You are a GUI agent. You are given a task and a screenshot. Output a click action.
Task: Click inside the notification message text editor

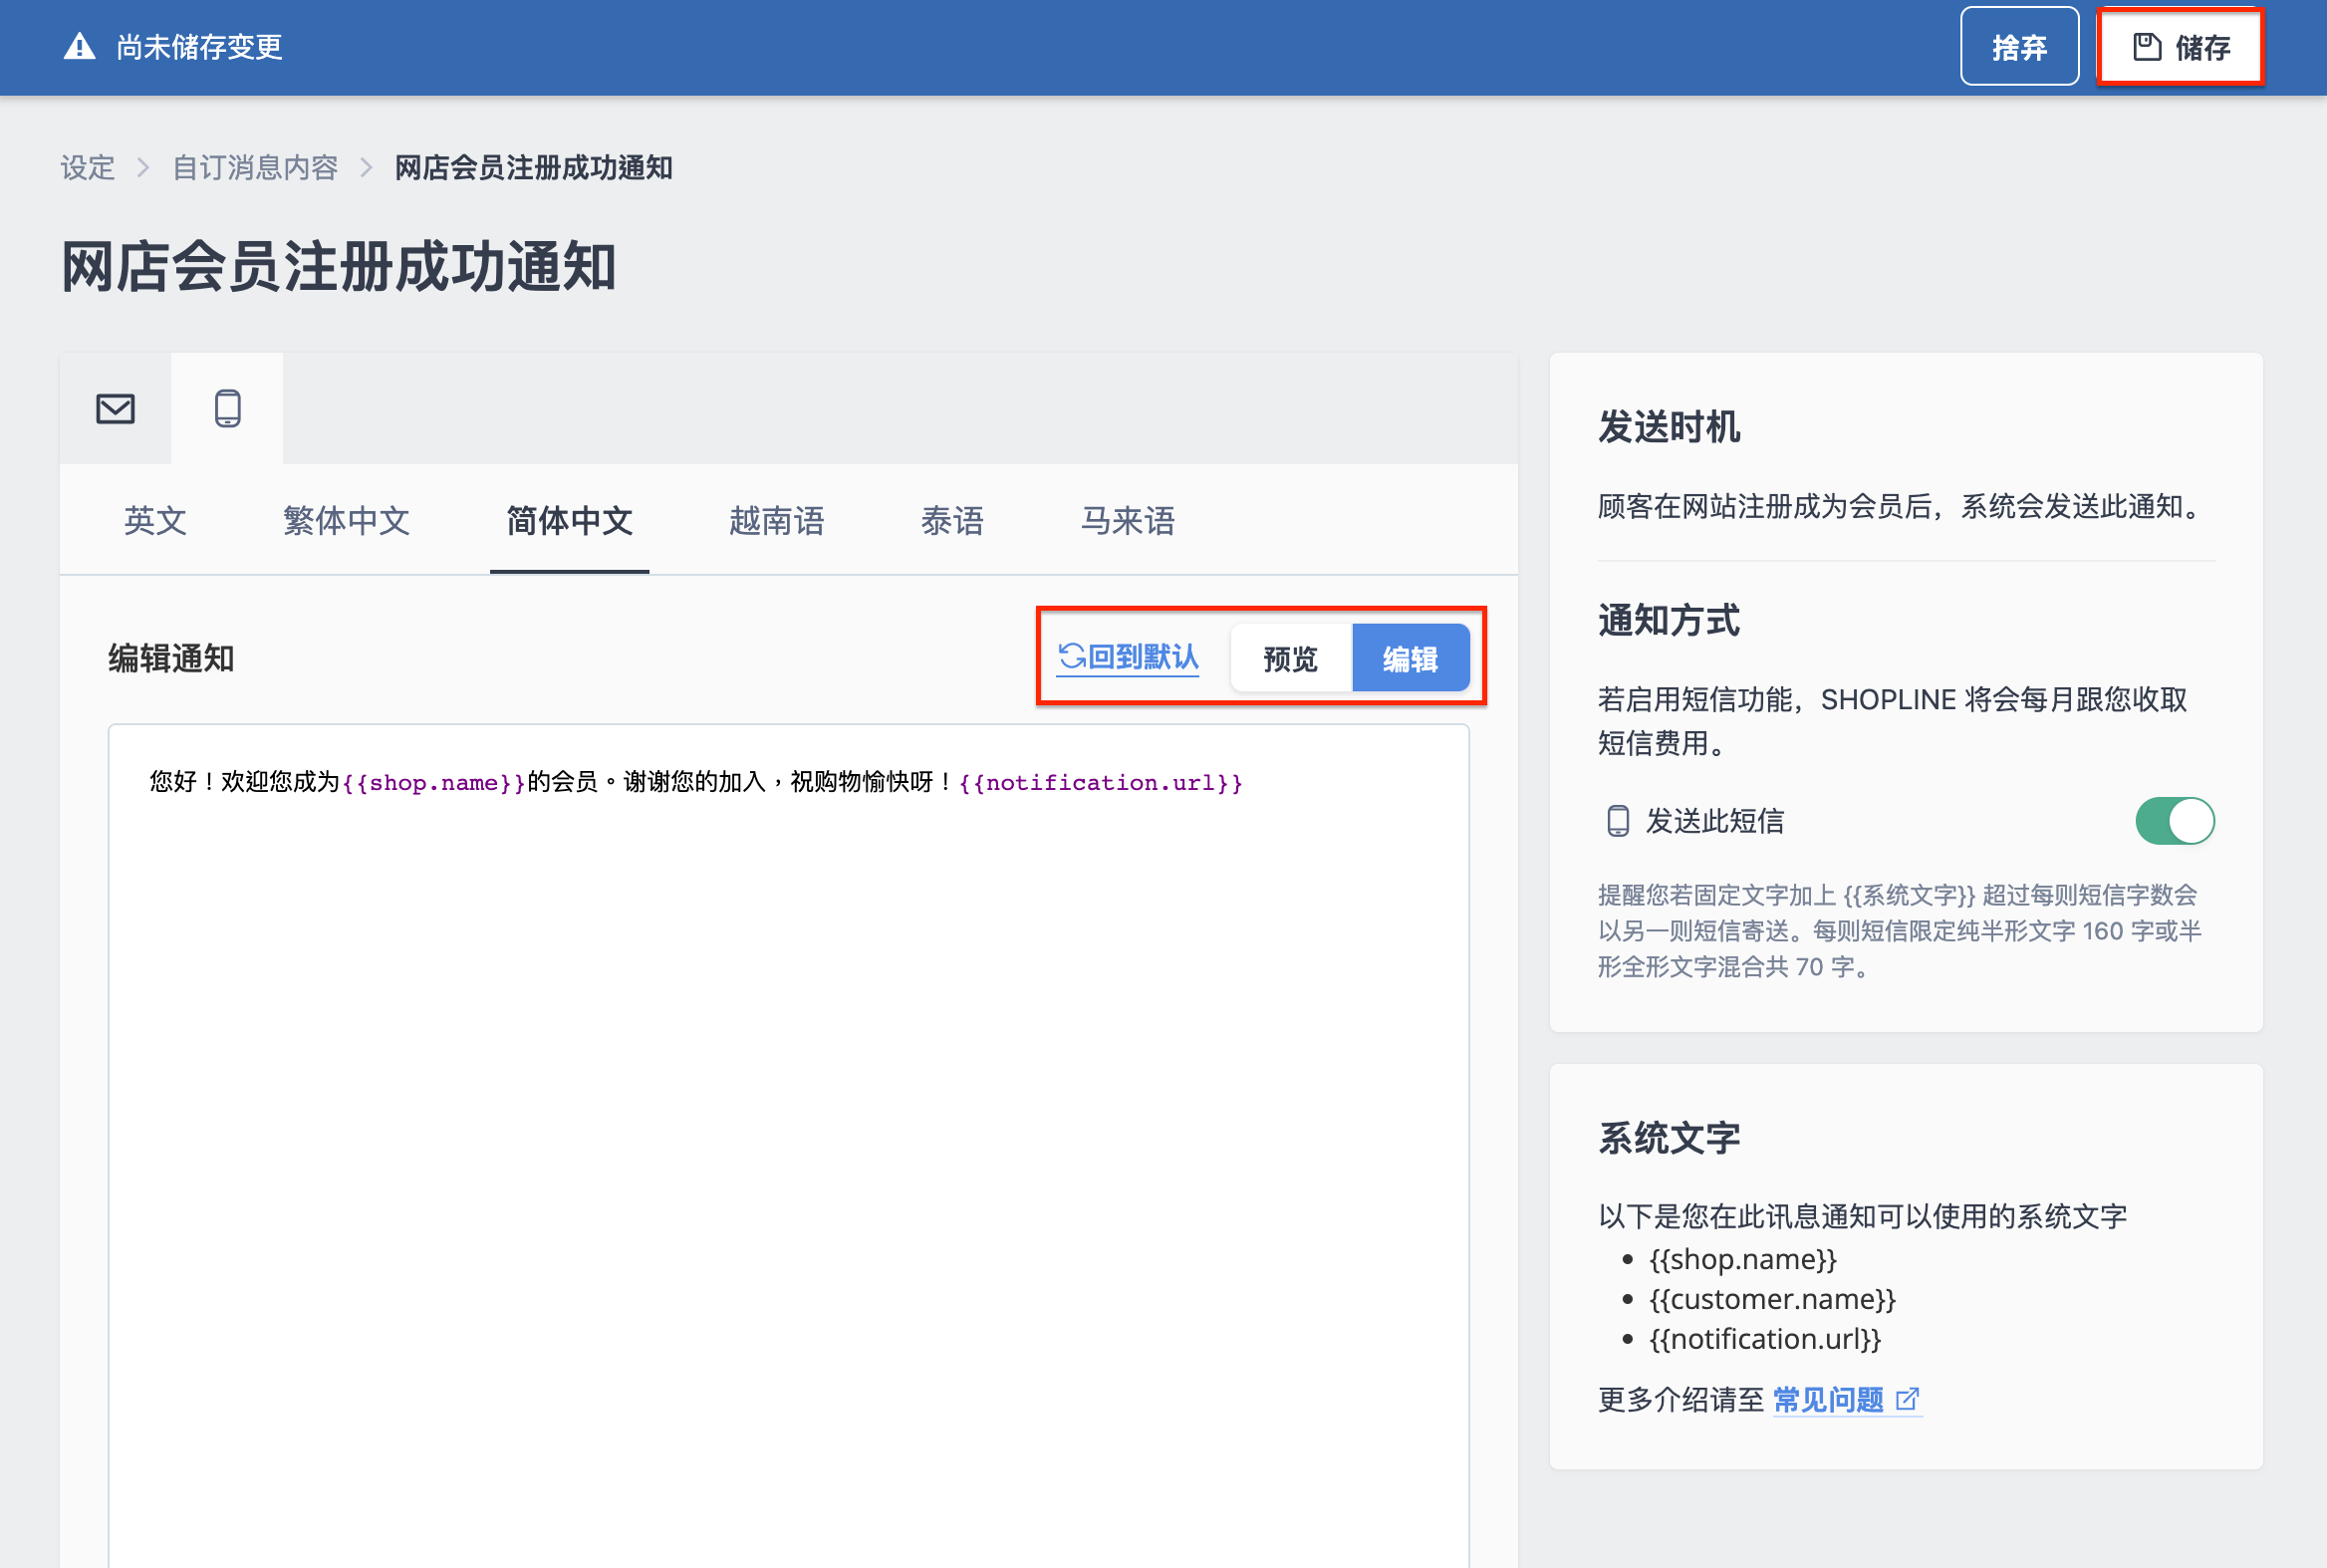point(788,1145)
